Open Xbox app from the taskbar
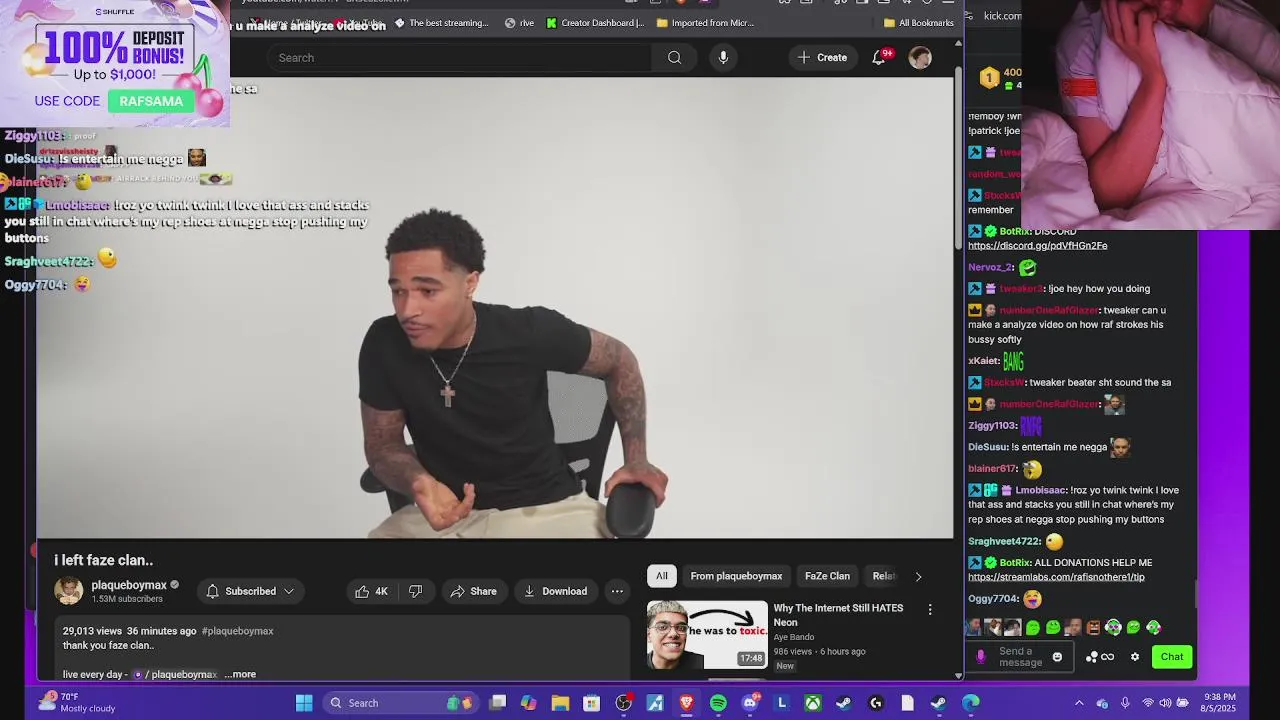The width and height of the screenshot is (1280, 720). coord(813,703)
